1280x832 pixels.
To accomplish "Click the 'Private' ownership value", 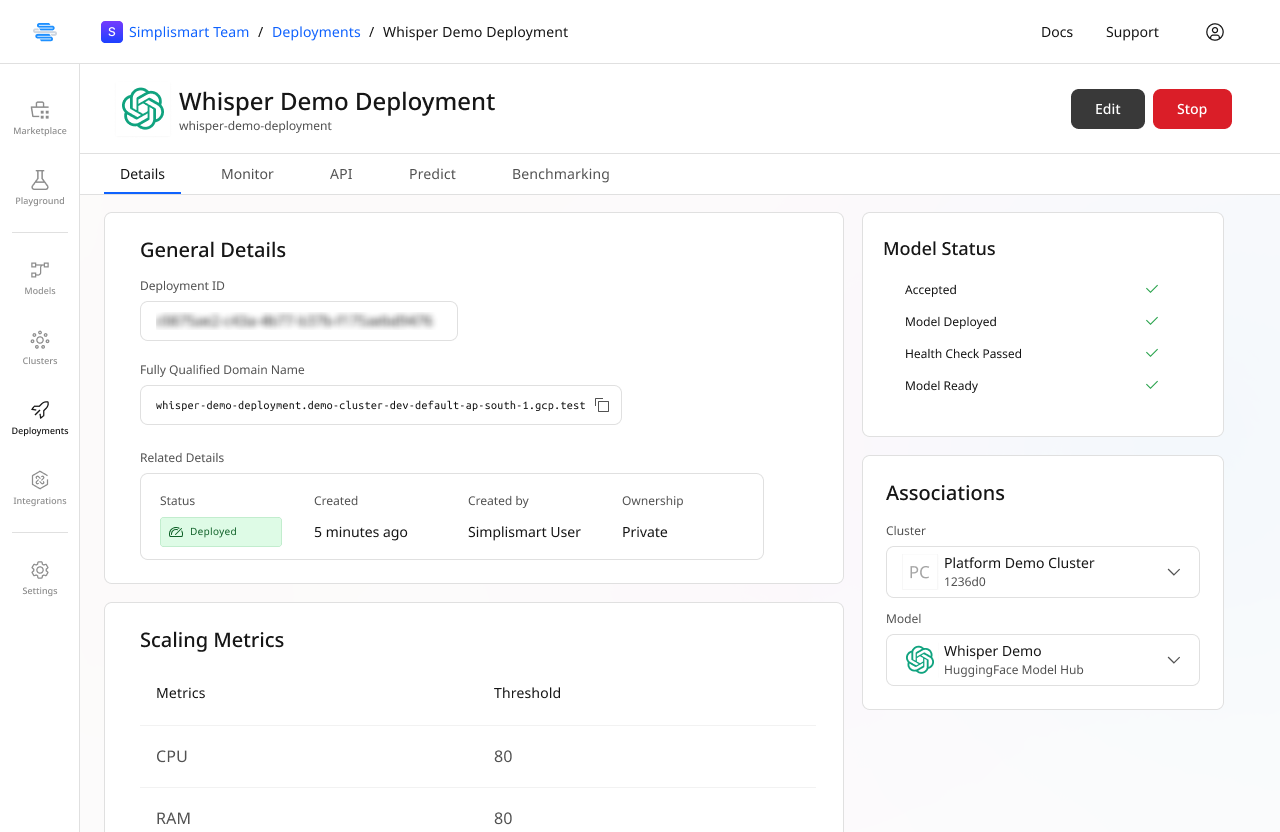I will (645, 532).
